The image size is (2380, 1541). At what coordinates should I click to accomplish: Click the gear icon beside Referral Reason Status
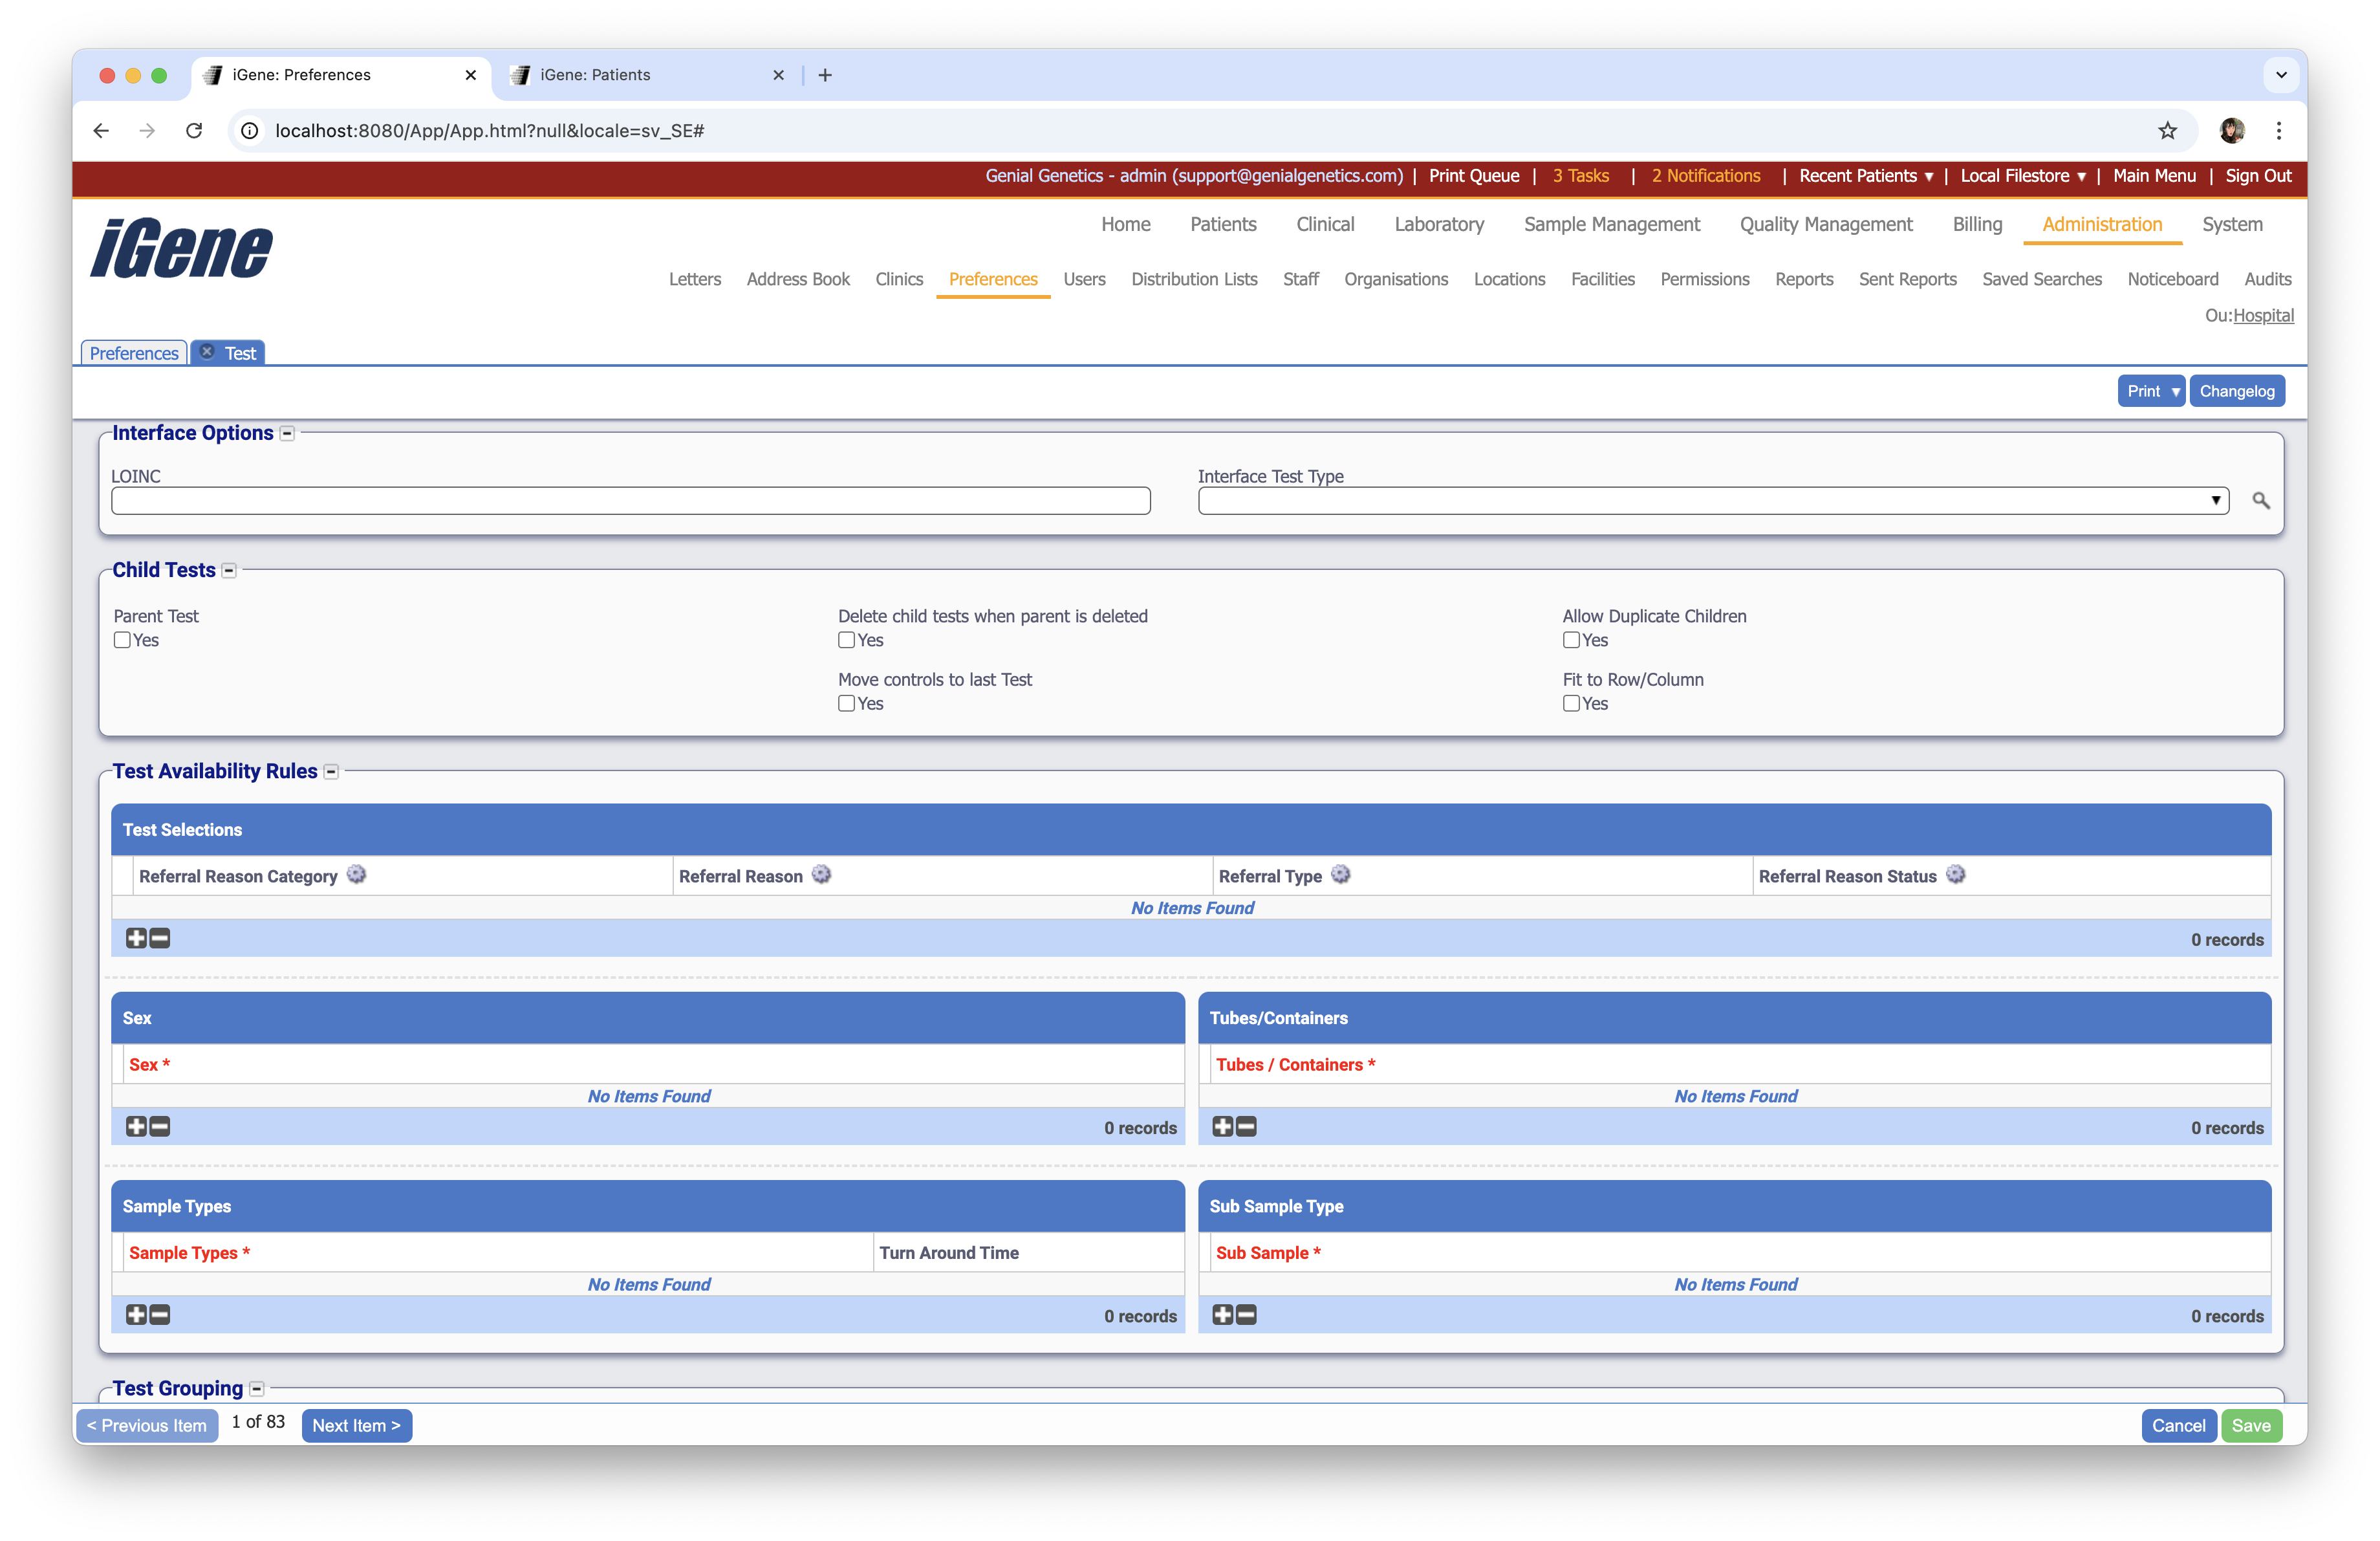[x=1955, y=875]
